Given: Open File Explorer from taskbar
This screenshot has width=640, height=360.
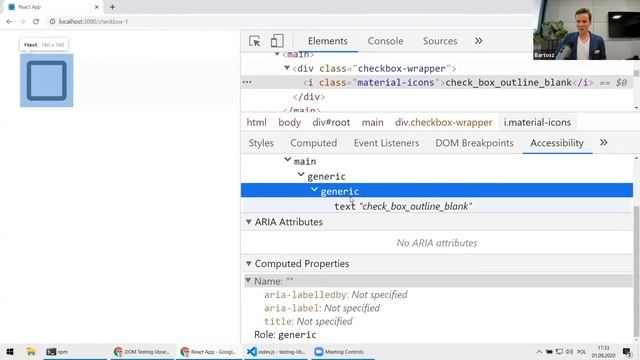Looking at the screenshot, I should (x=31, y=351).
